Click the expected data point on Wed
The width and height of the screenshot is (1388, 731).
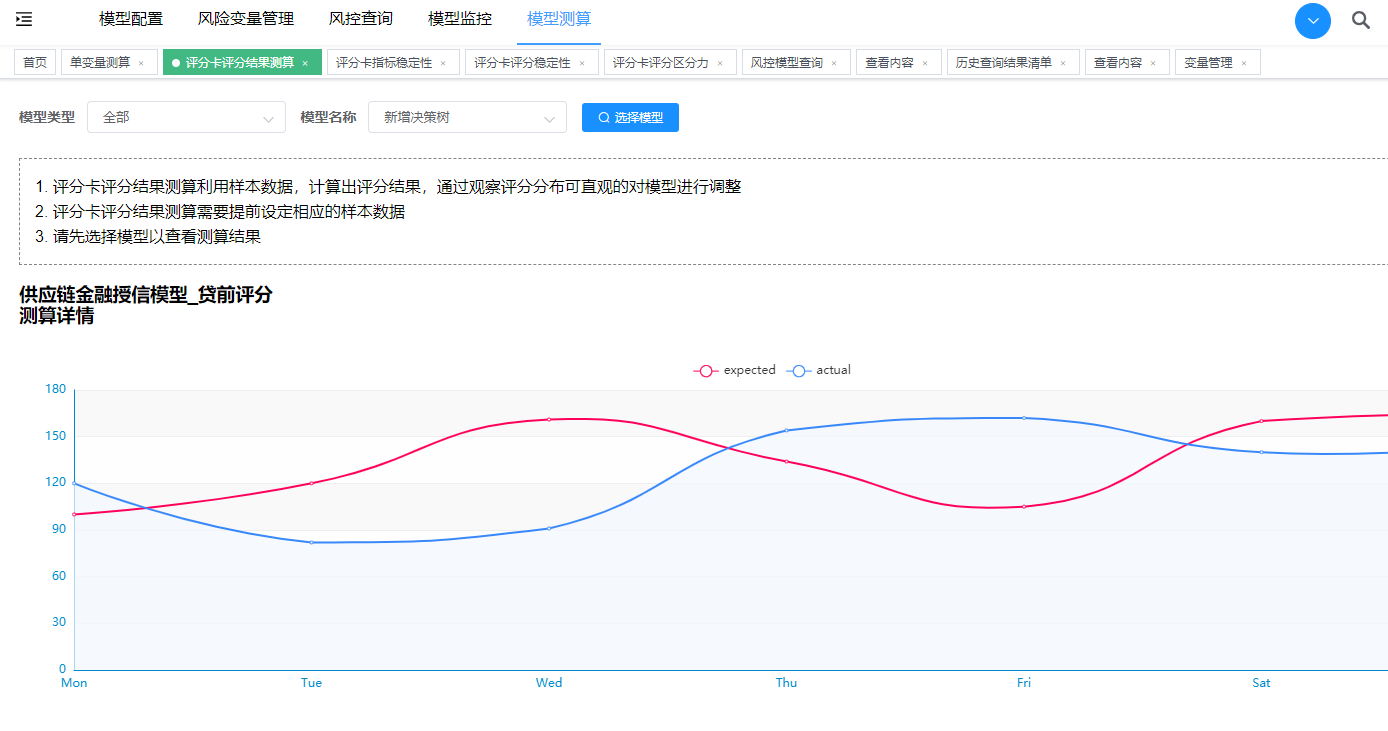(549, 419)
